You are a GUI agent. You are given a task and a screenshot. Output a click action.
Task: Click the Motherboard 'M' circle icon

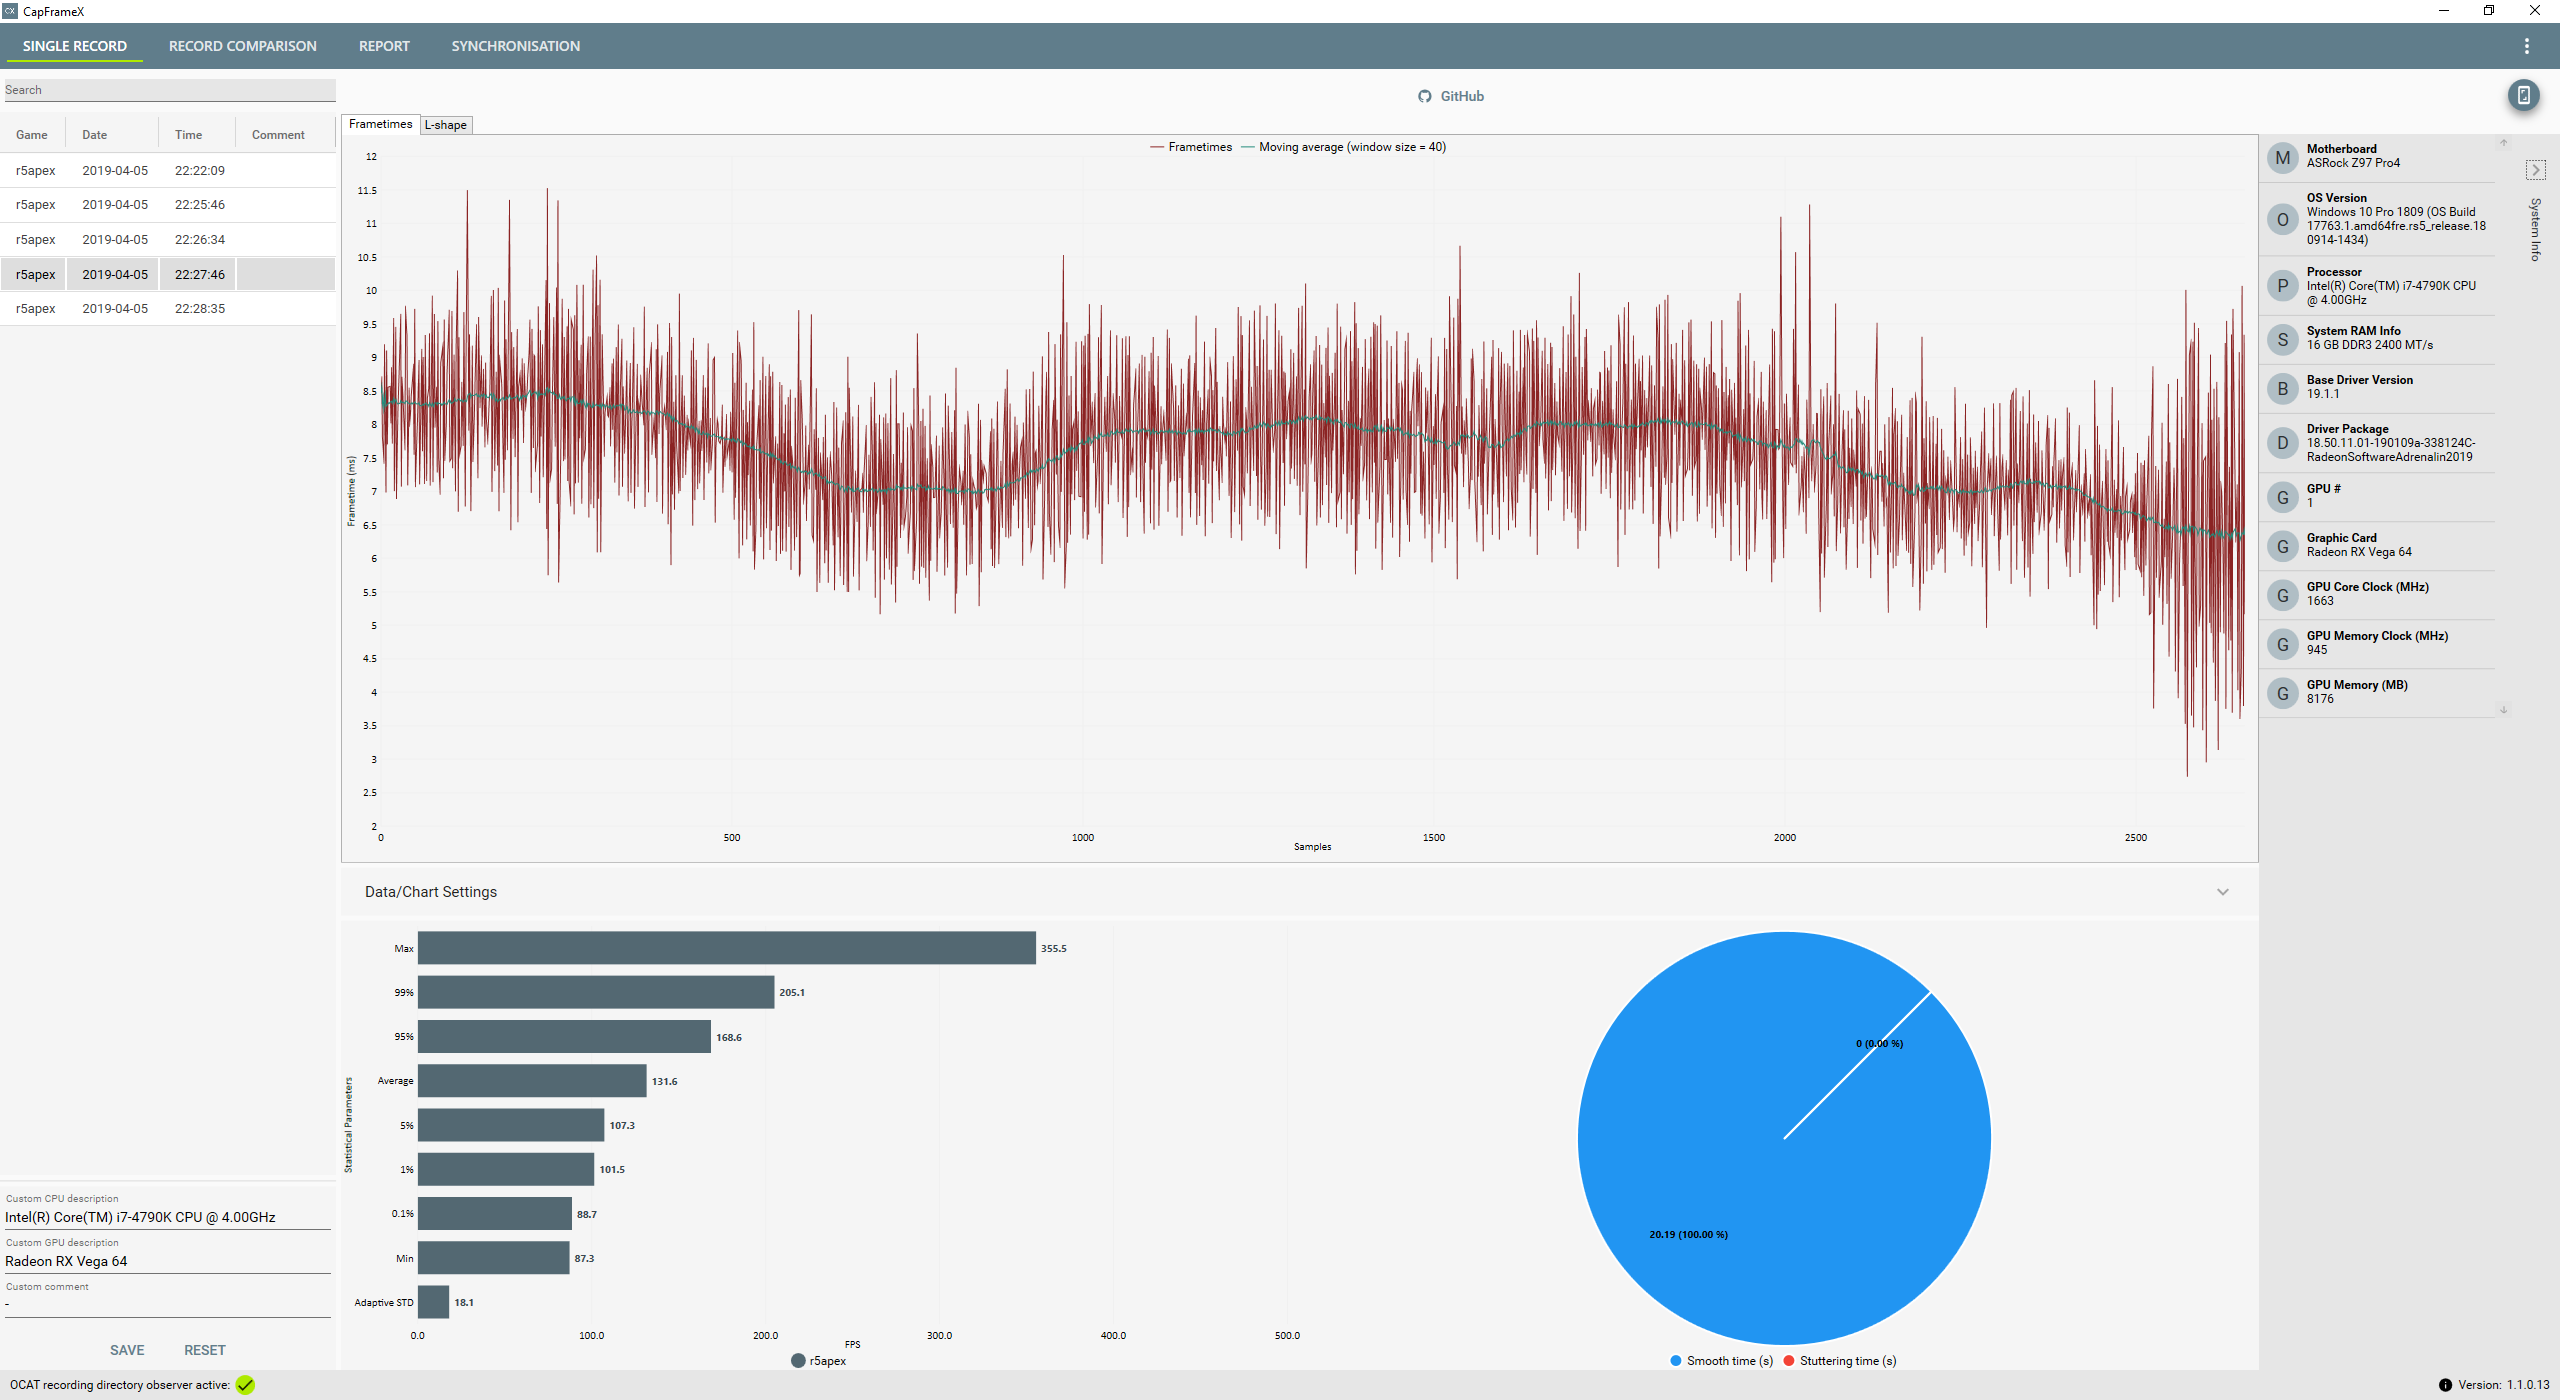(2282, 157)
